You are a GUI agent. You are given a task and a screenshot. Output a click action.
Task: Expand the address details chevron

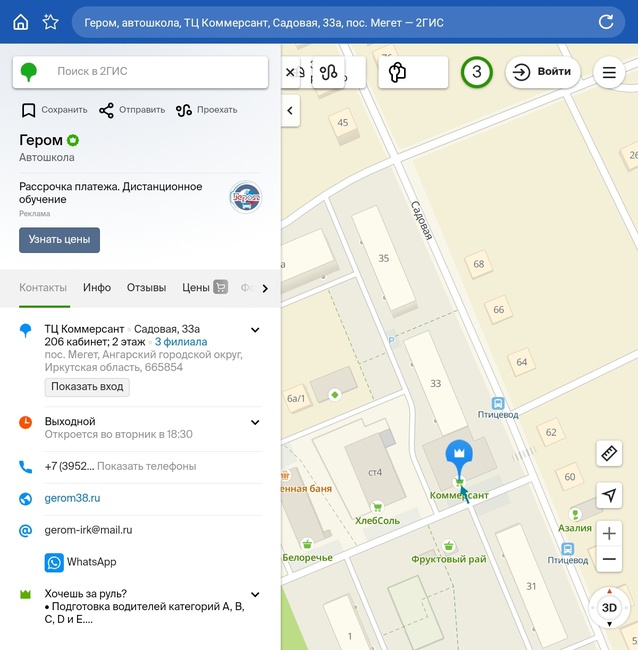255,330
